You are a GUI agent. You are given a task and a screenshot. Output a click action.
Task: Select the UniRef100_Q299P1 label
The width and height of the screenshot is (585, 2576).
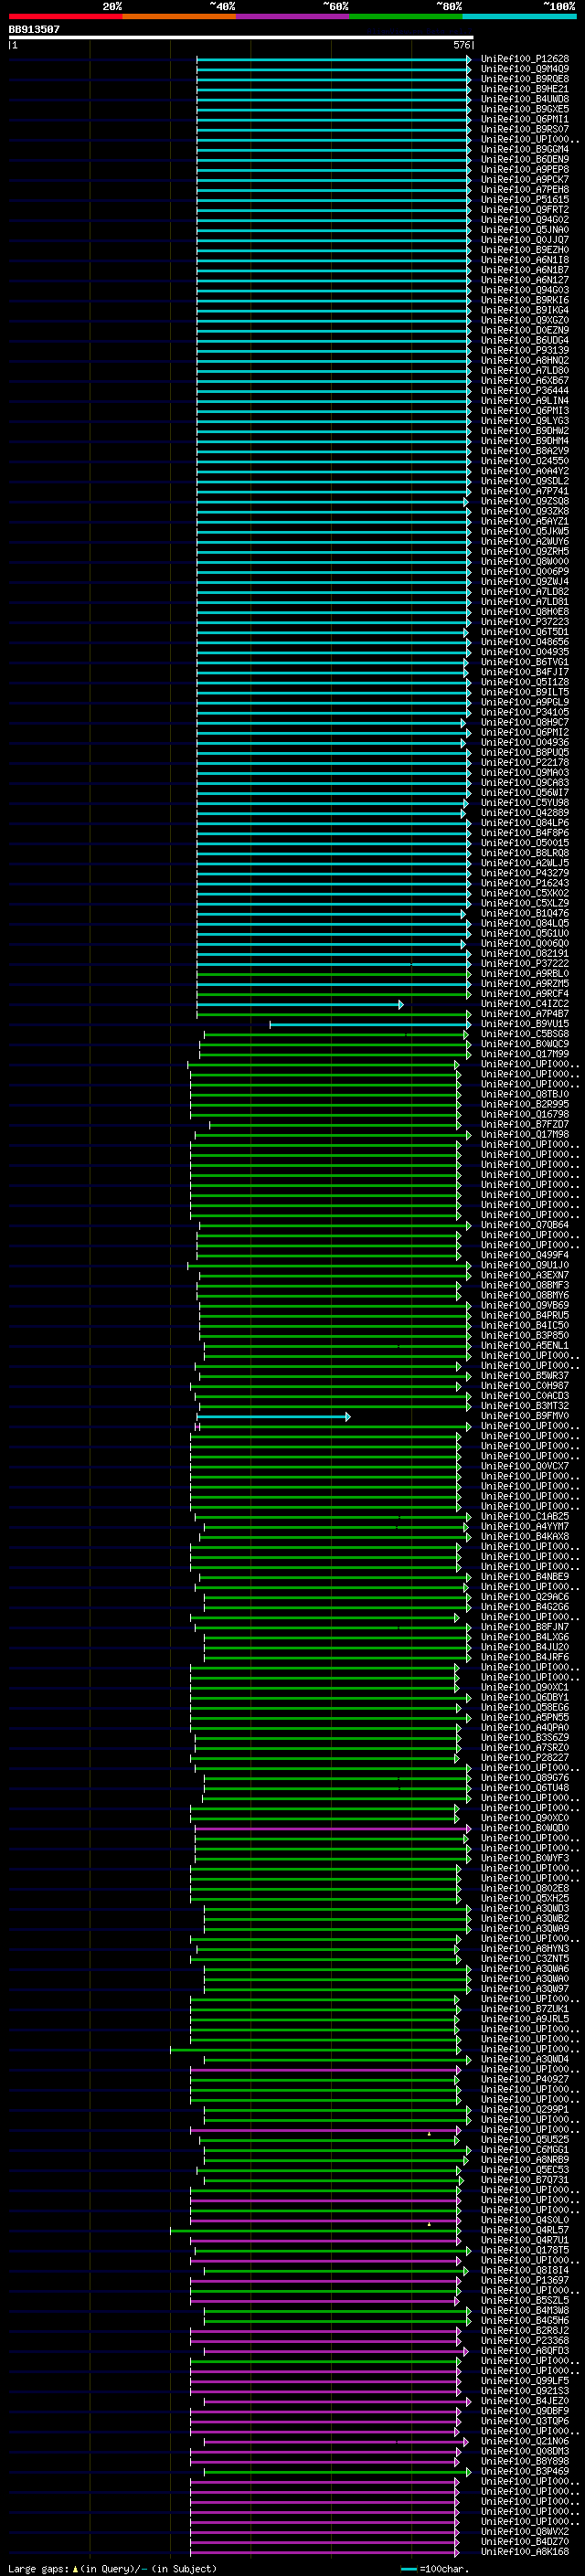[524, 2110]
